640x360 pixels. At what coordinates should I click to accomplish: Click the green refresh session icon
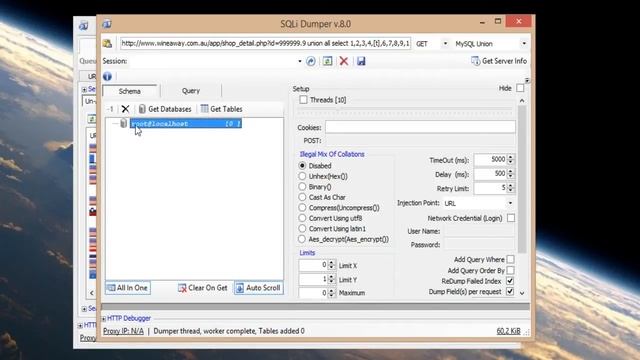327,61
